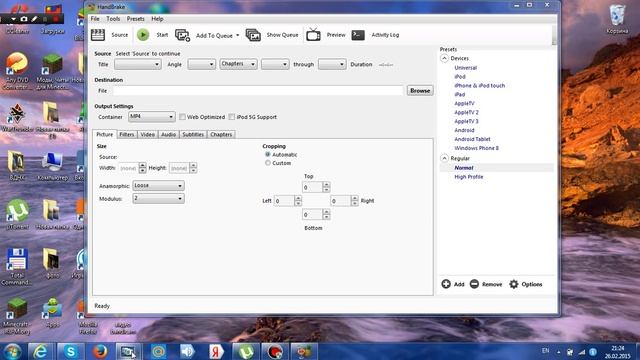
Task: Switch to the Chapters tab
Action: 221,134
